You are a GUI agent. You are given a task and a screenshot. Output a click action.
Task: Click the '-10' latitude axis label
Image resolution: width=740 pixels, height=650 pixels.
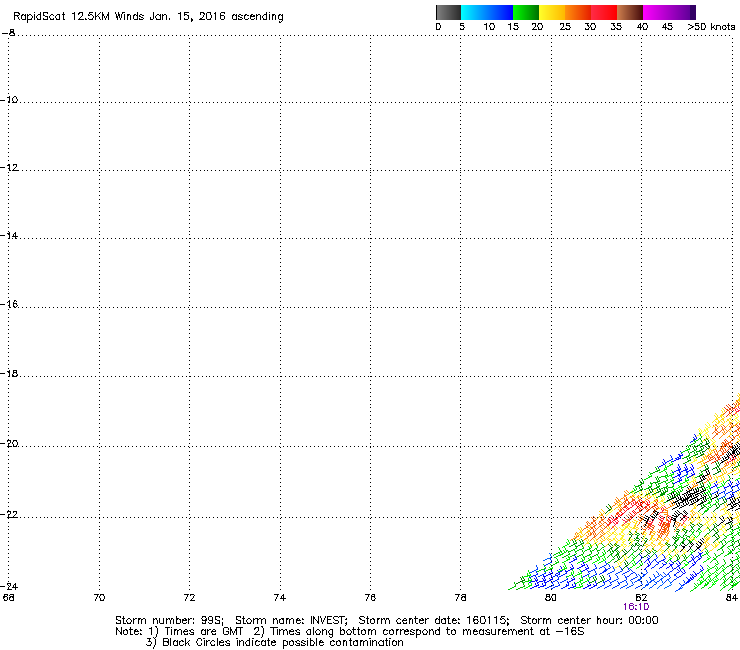9,100
